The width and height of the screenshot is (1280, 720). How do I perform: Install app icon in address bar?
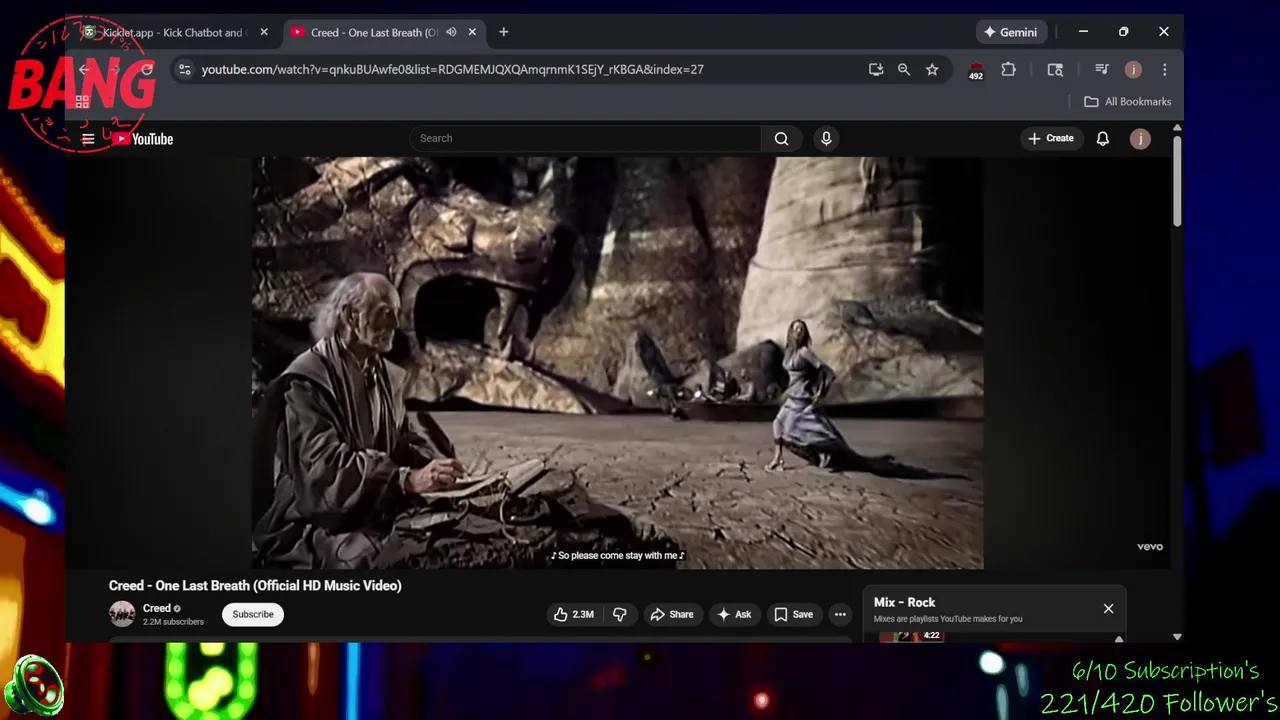tap(876, 69)
